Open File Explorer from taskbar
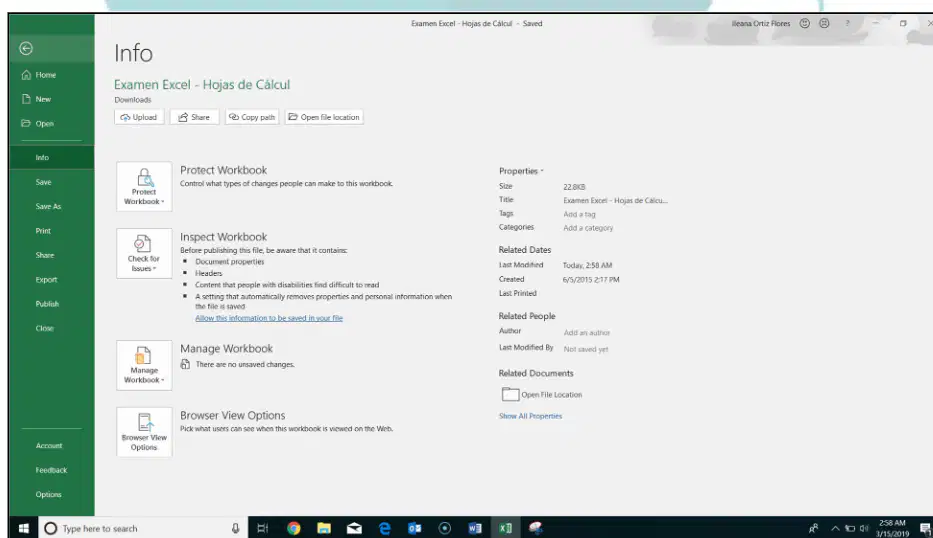The image size is (933, 538). coord(324,528)
